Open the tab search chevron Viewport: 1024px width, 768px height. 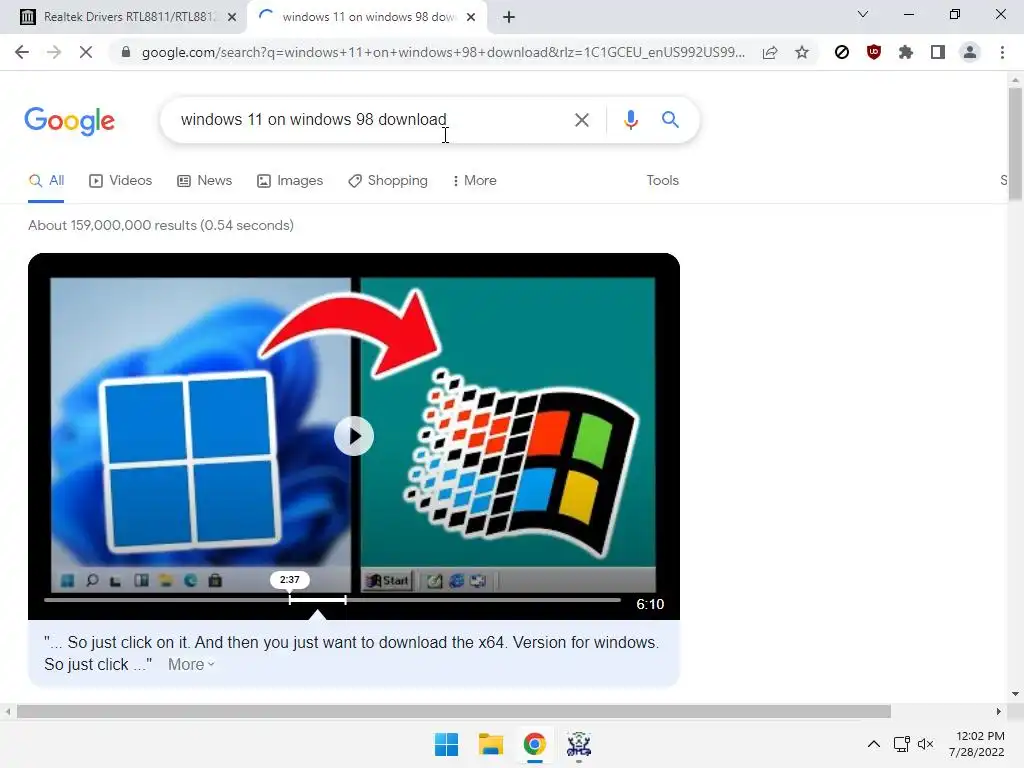[863, 14]
